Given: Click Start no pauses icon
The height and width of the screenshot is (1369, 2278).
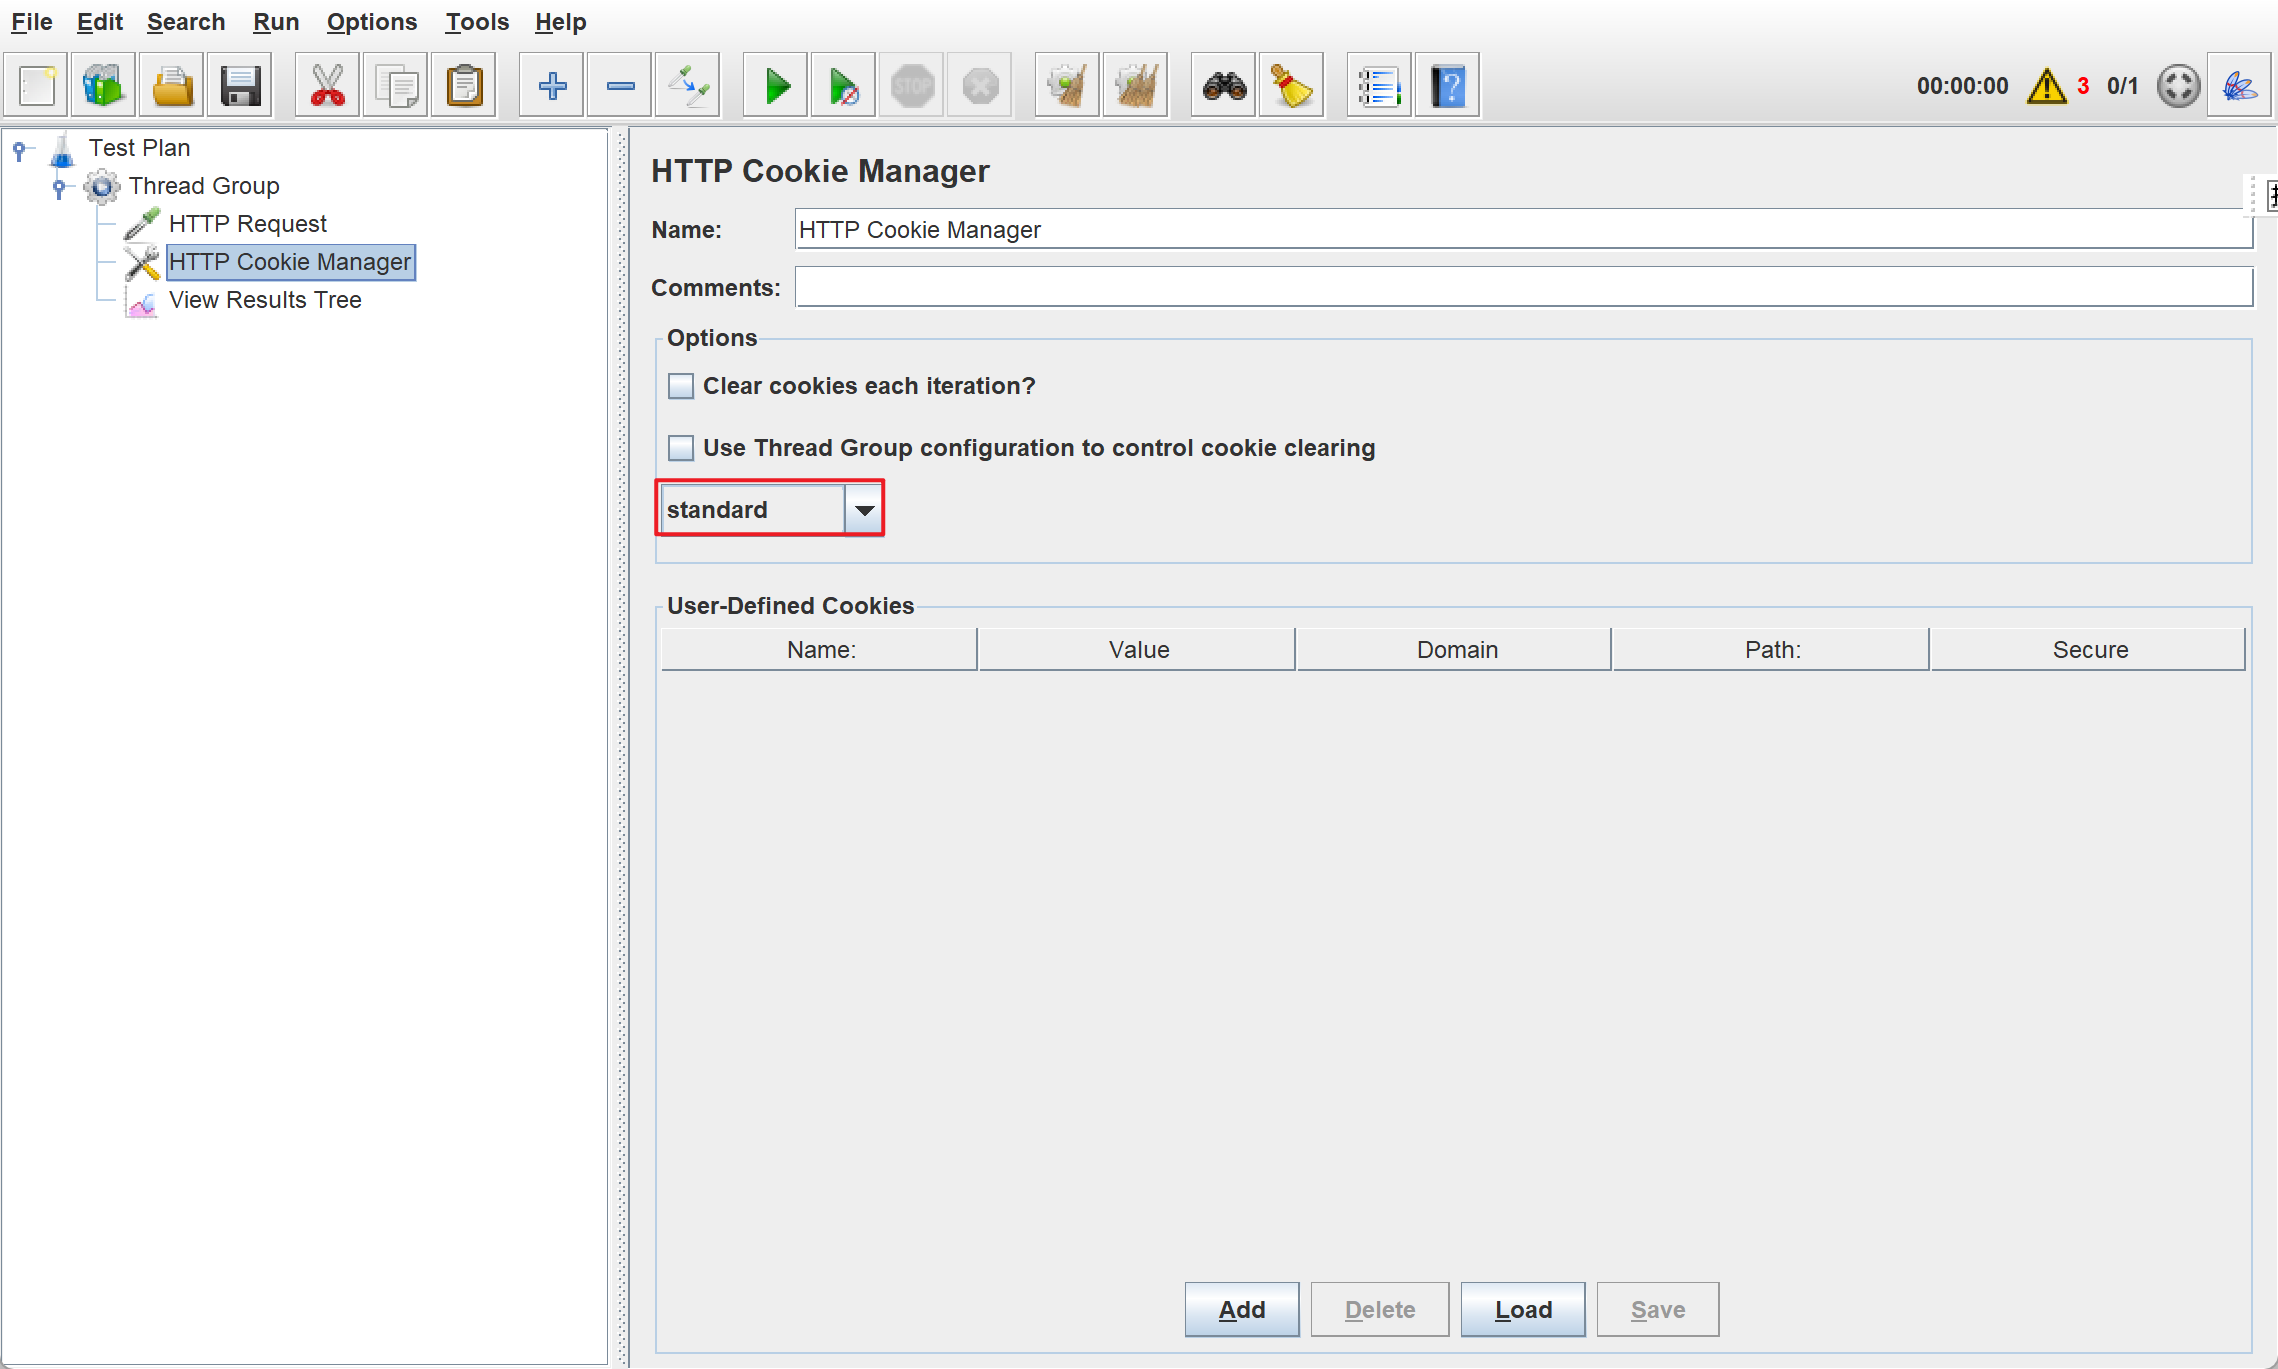Looking at the screenshot, I should (x=843, y=86).
